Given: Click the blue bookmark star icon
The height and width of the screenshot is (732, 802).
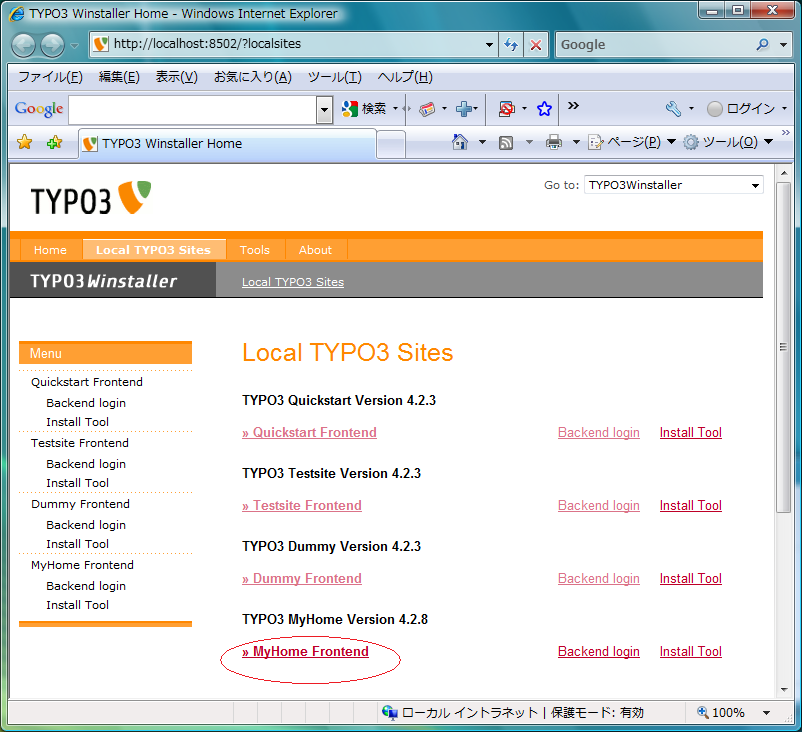Looking at the screenshot, I should (544, 108).
